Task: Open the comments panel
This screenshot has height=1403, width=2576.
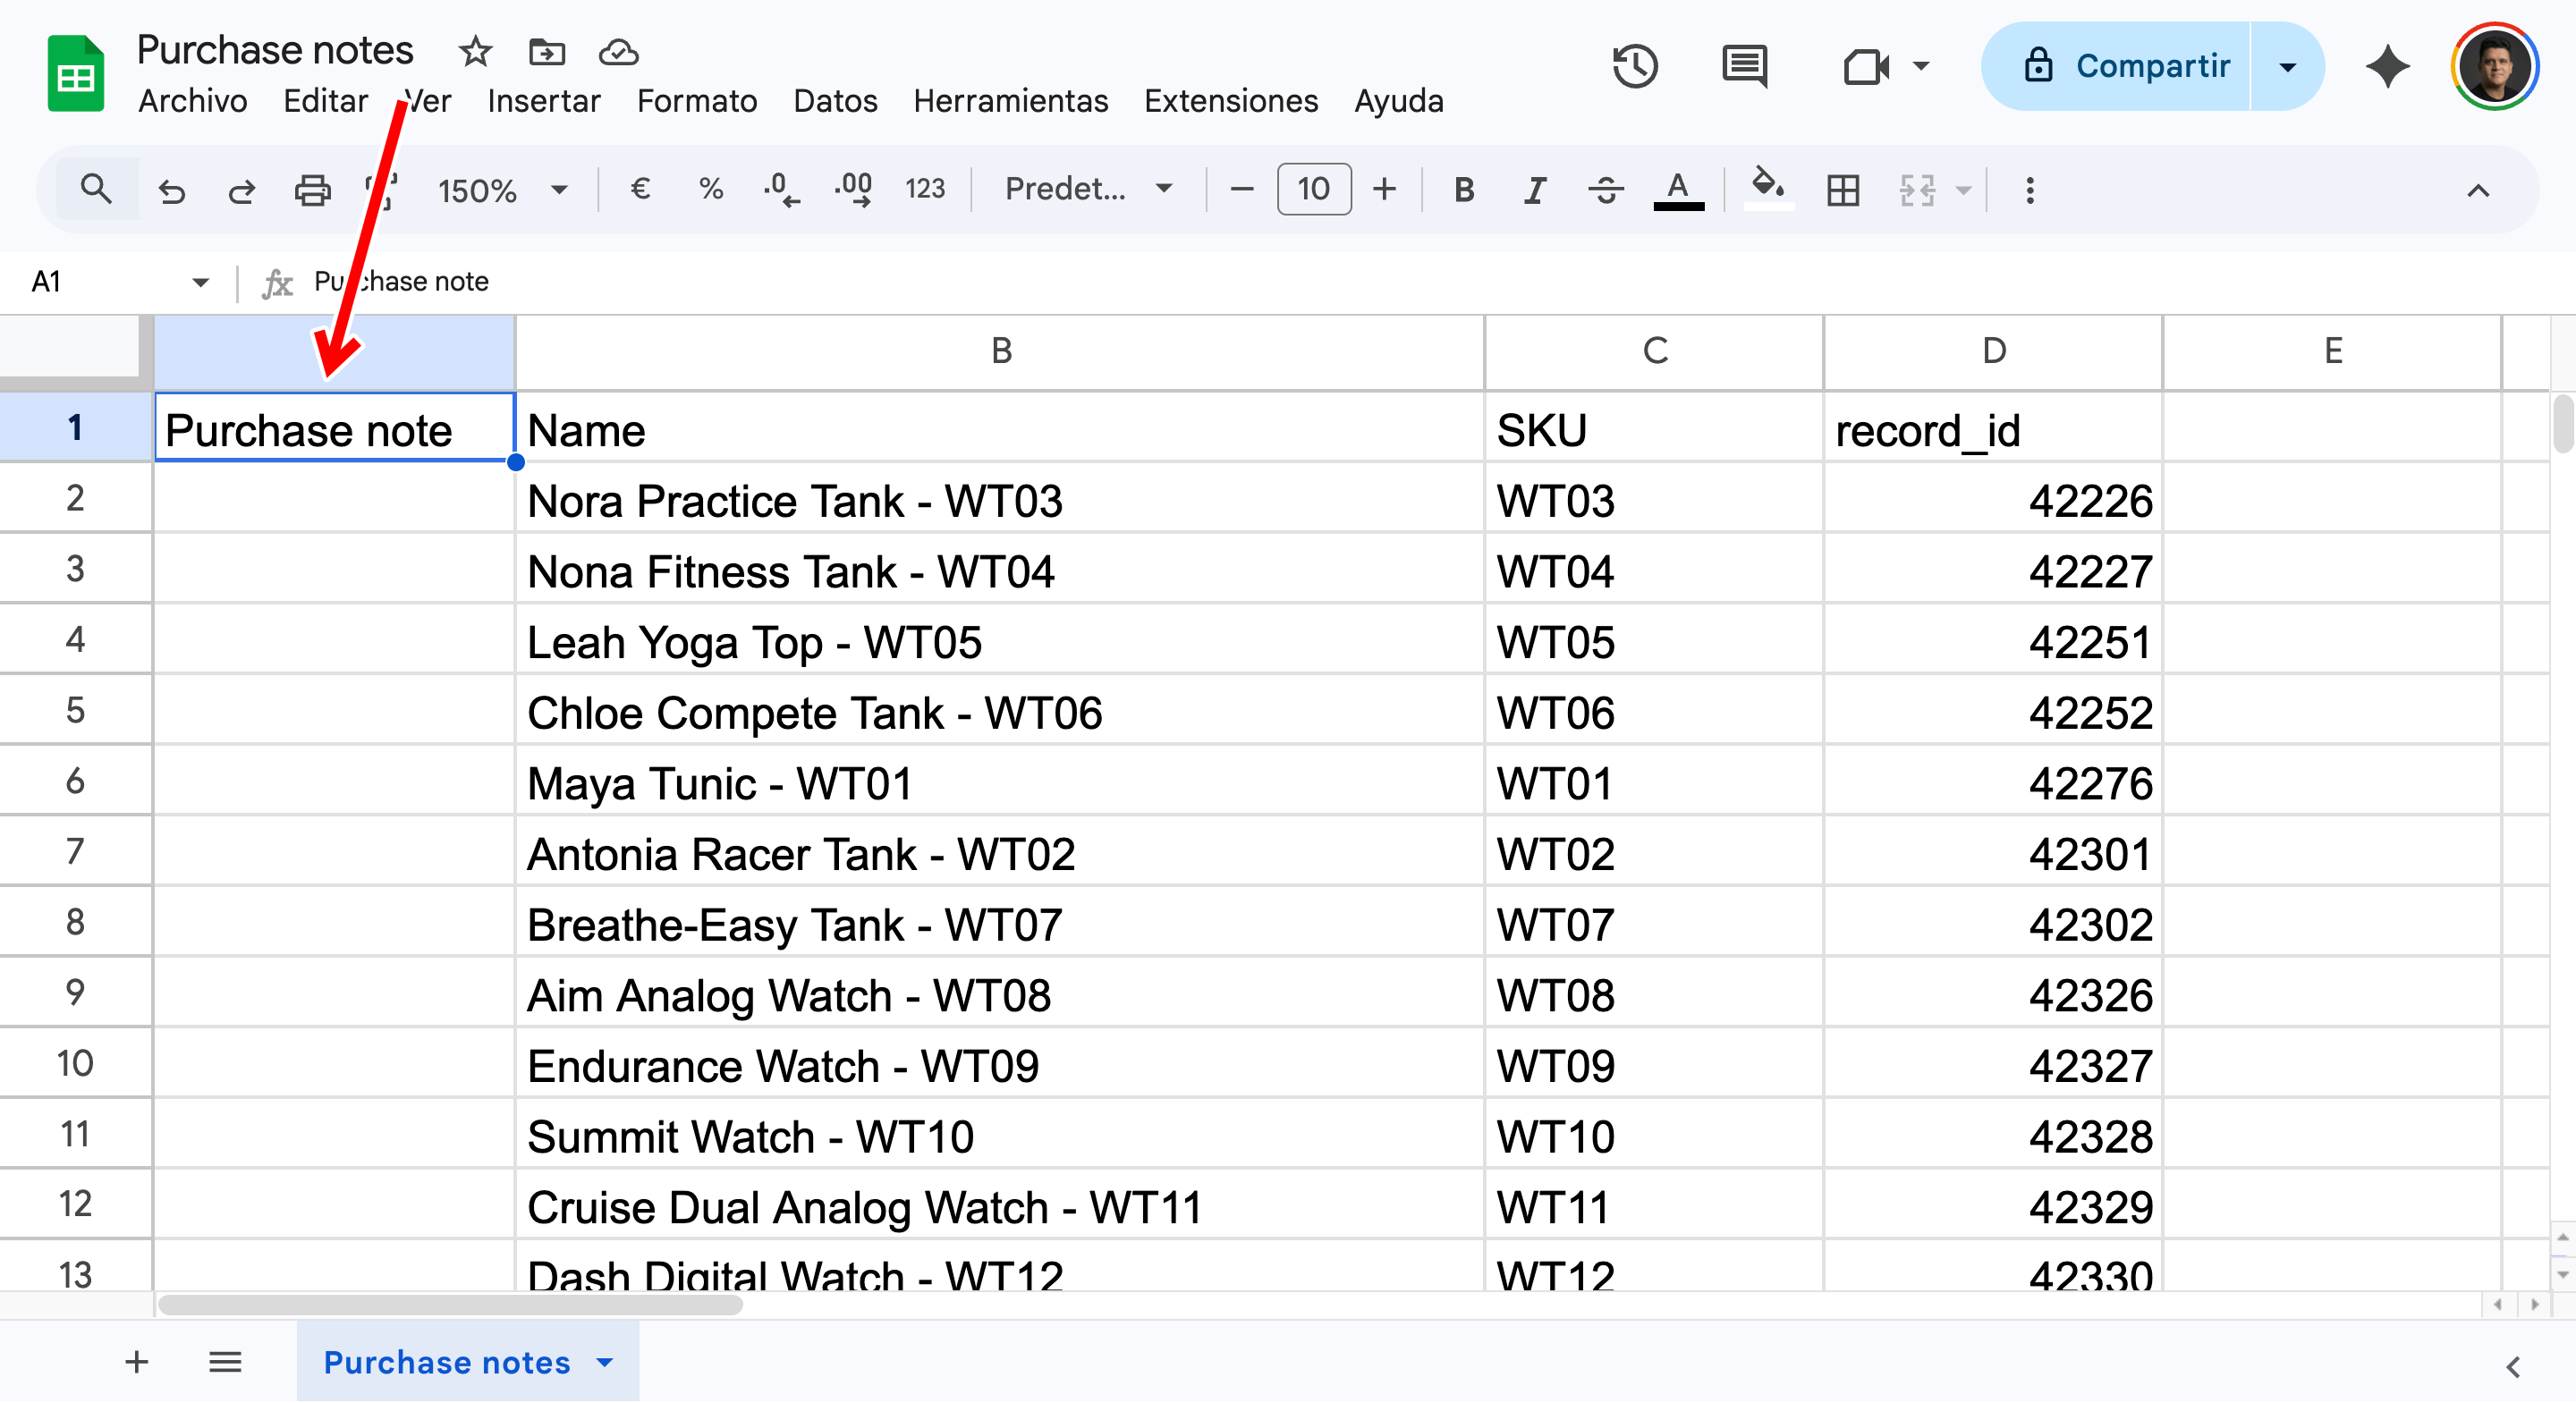Action: point(1744,66)
